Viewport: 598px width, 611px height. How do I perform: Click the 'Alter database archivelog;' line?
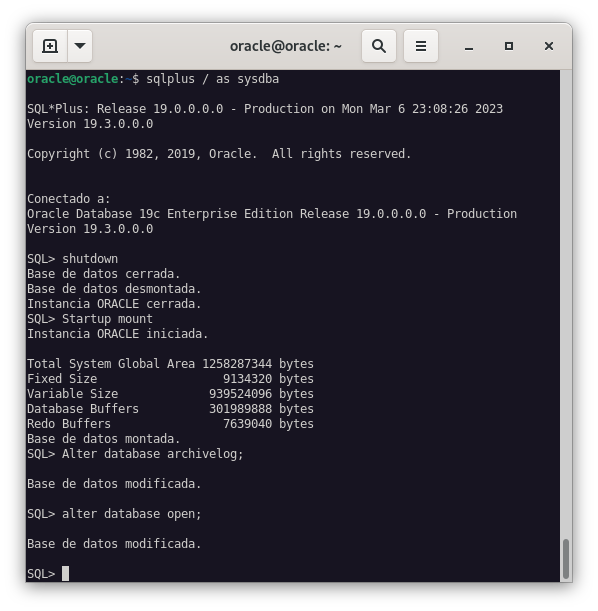coord(152,454)
